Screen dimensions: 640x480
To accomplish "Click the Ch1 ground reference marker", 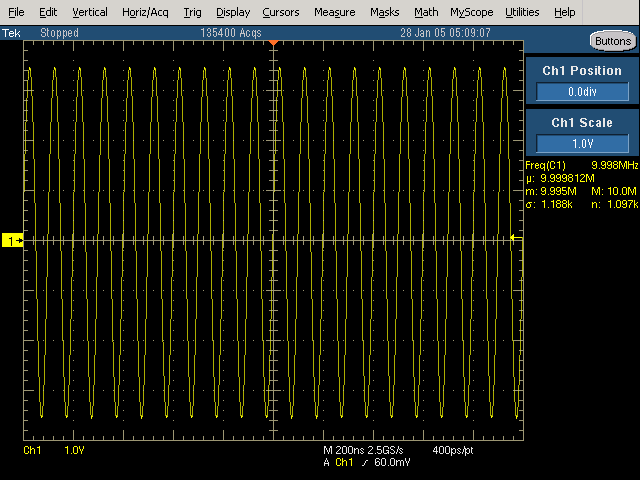I will click(x=13, y=241).
